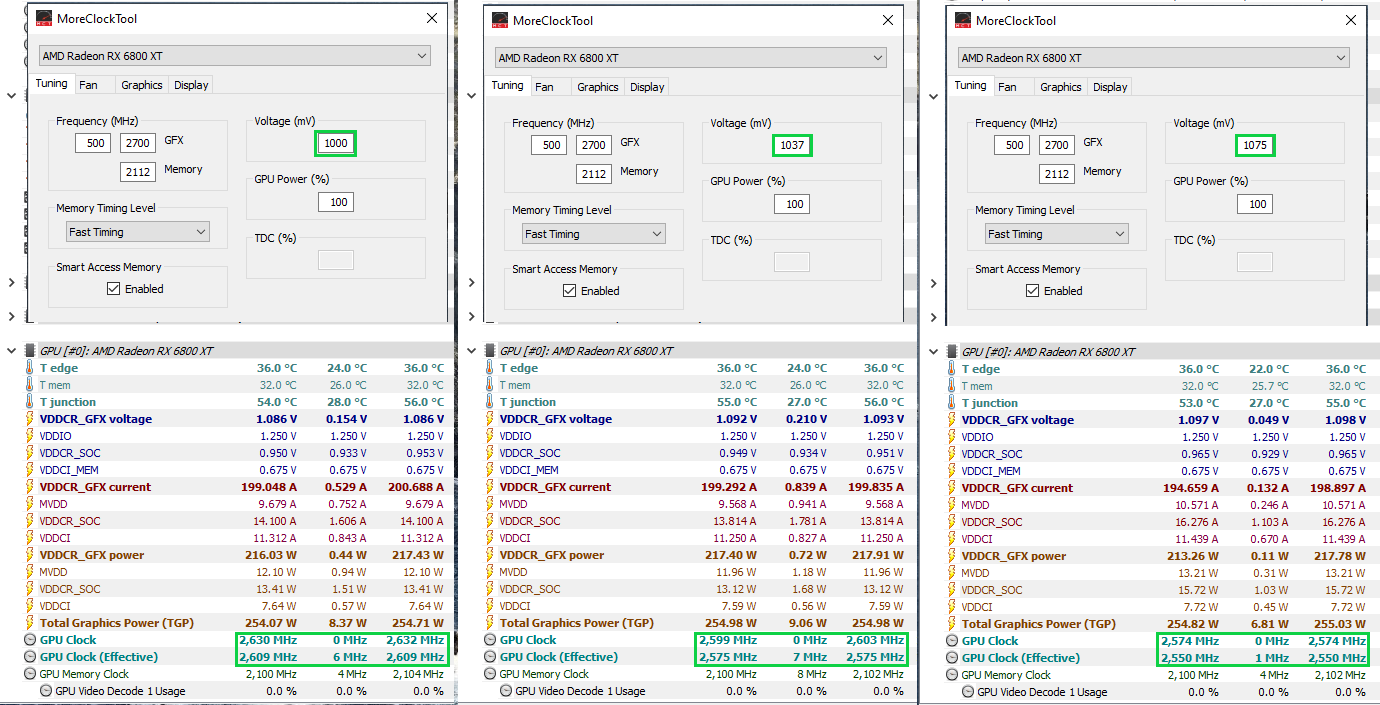Switch to Fan tab in 1000 mV window
Screen dimensions: 1380x705
pos(89,85)
